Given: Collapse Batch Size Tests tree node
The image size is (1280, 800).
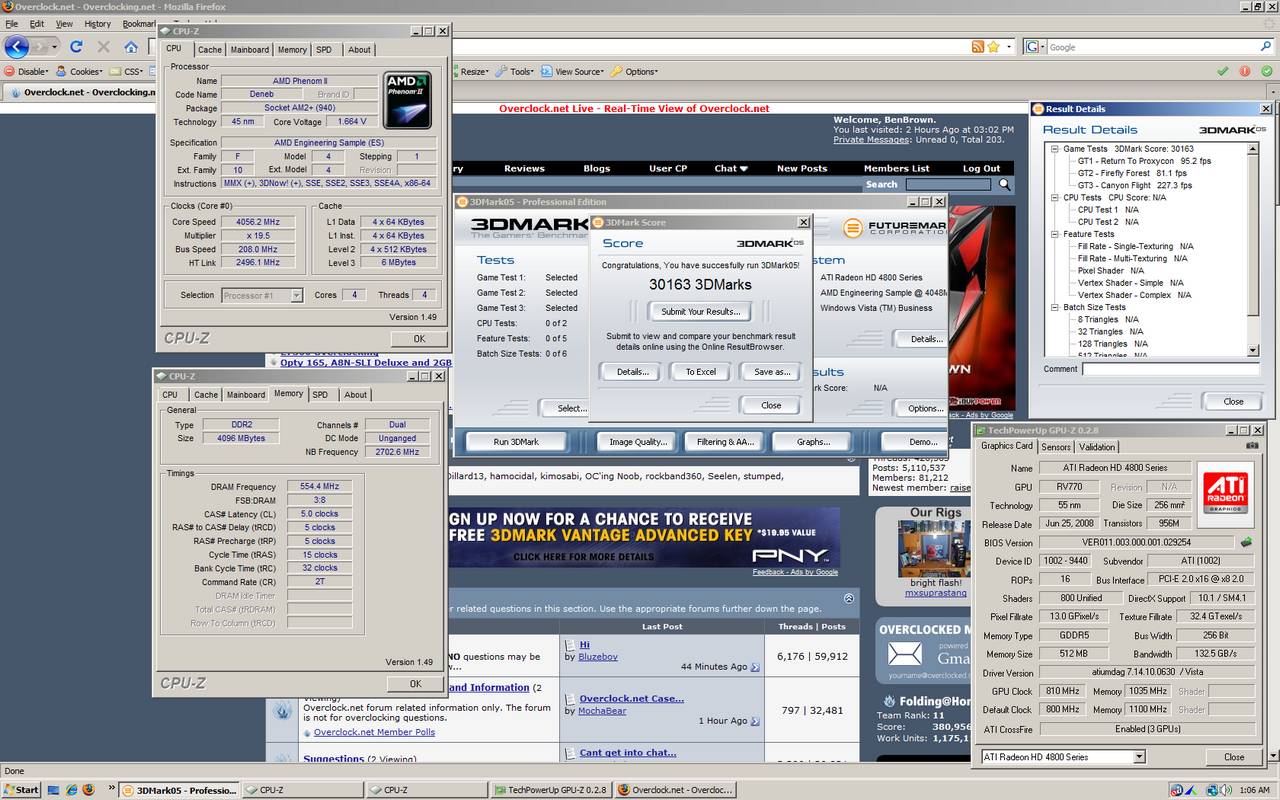Looking at the screenshot, I should [1054, 307].
